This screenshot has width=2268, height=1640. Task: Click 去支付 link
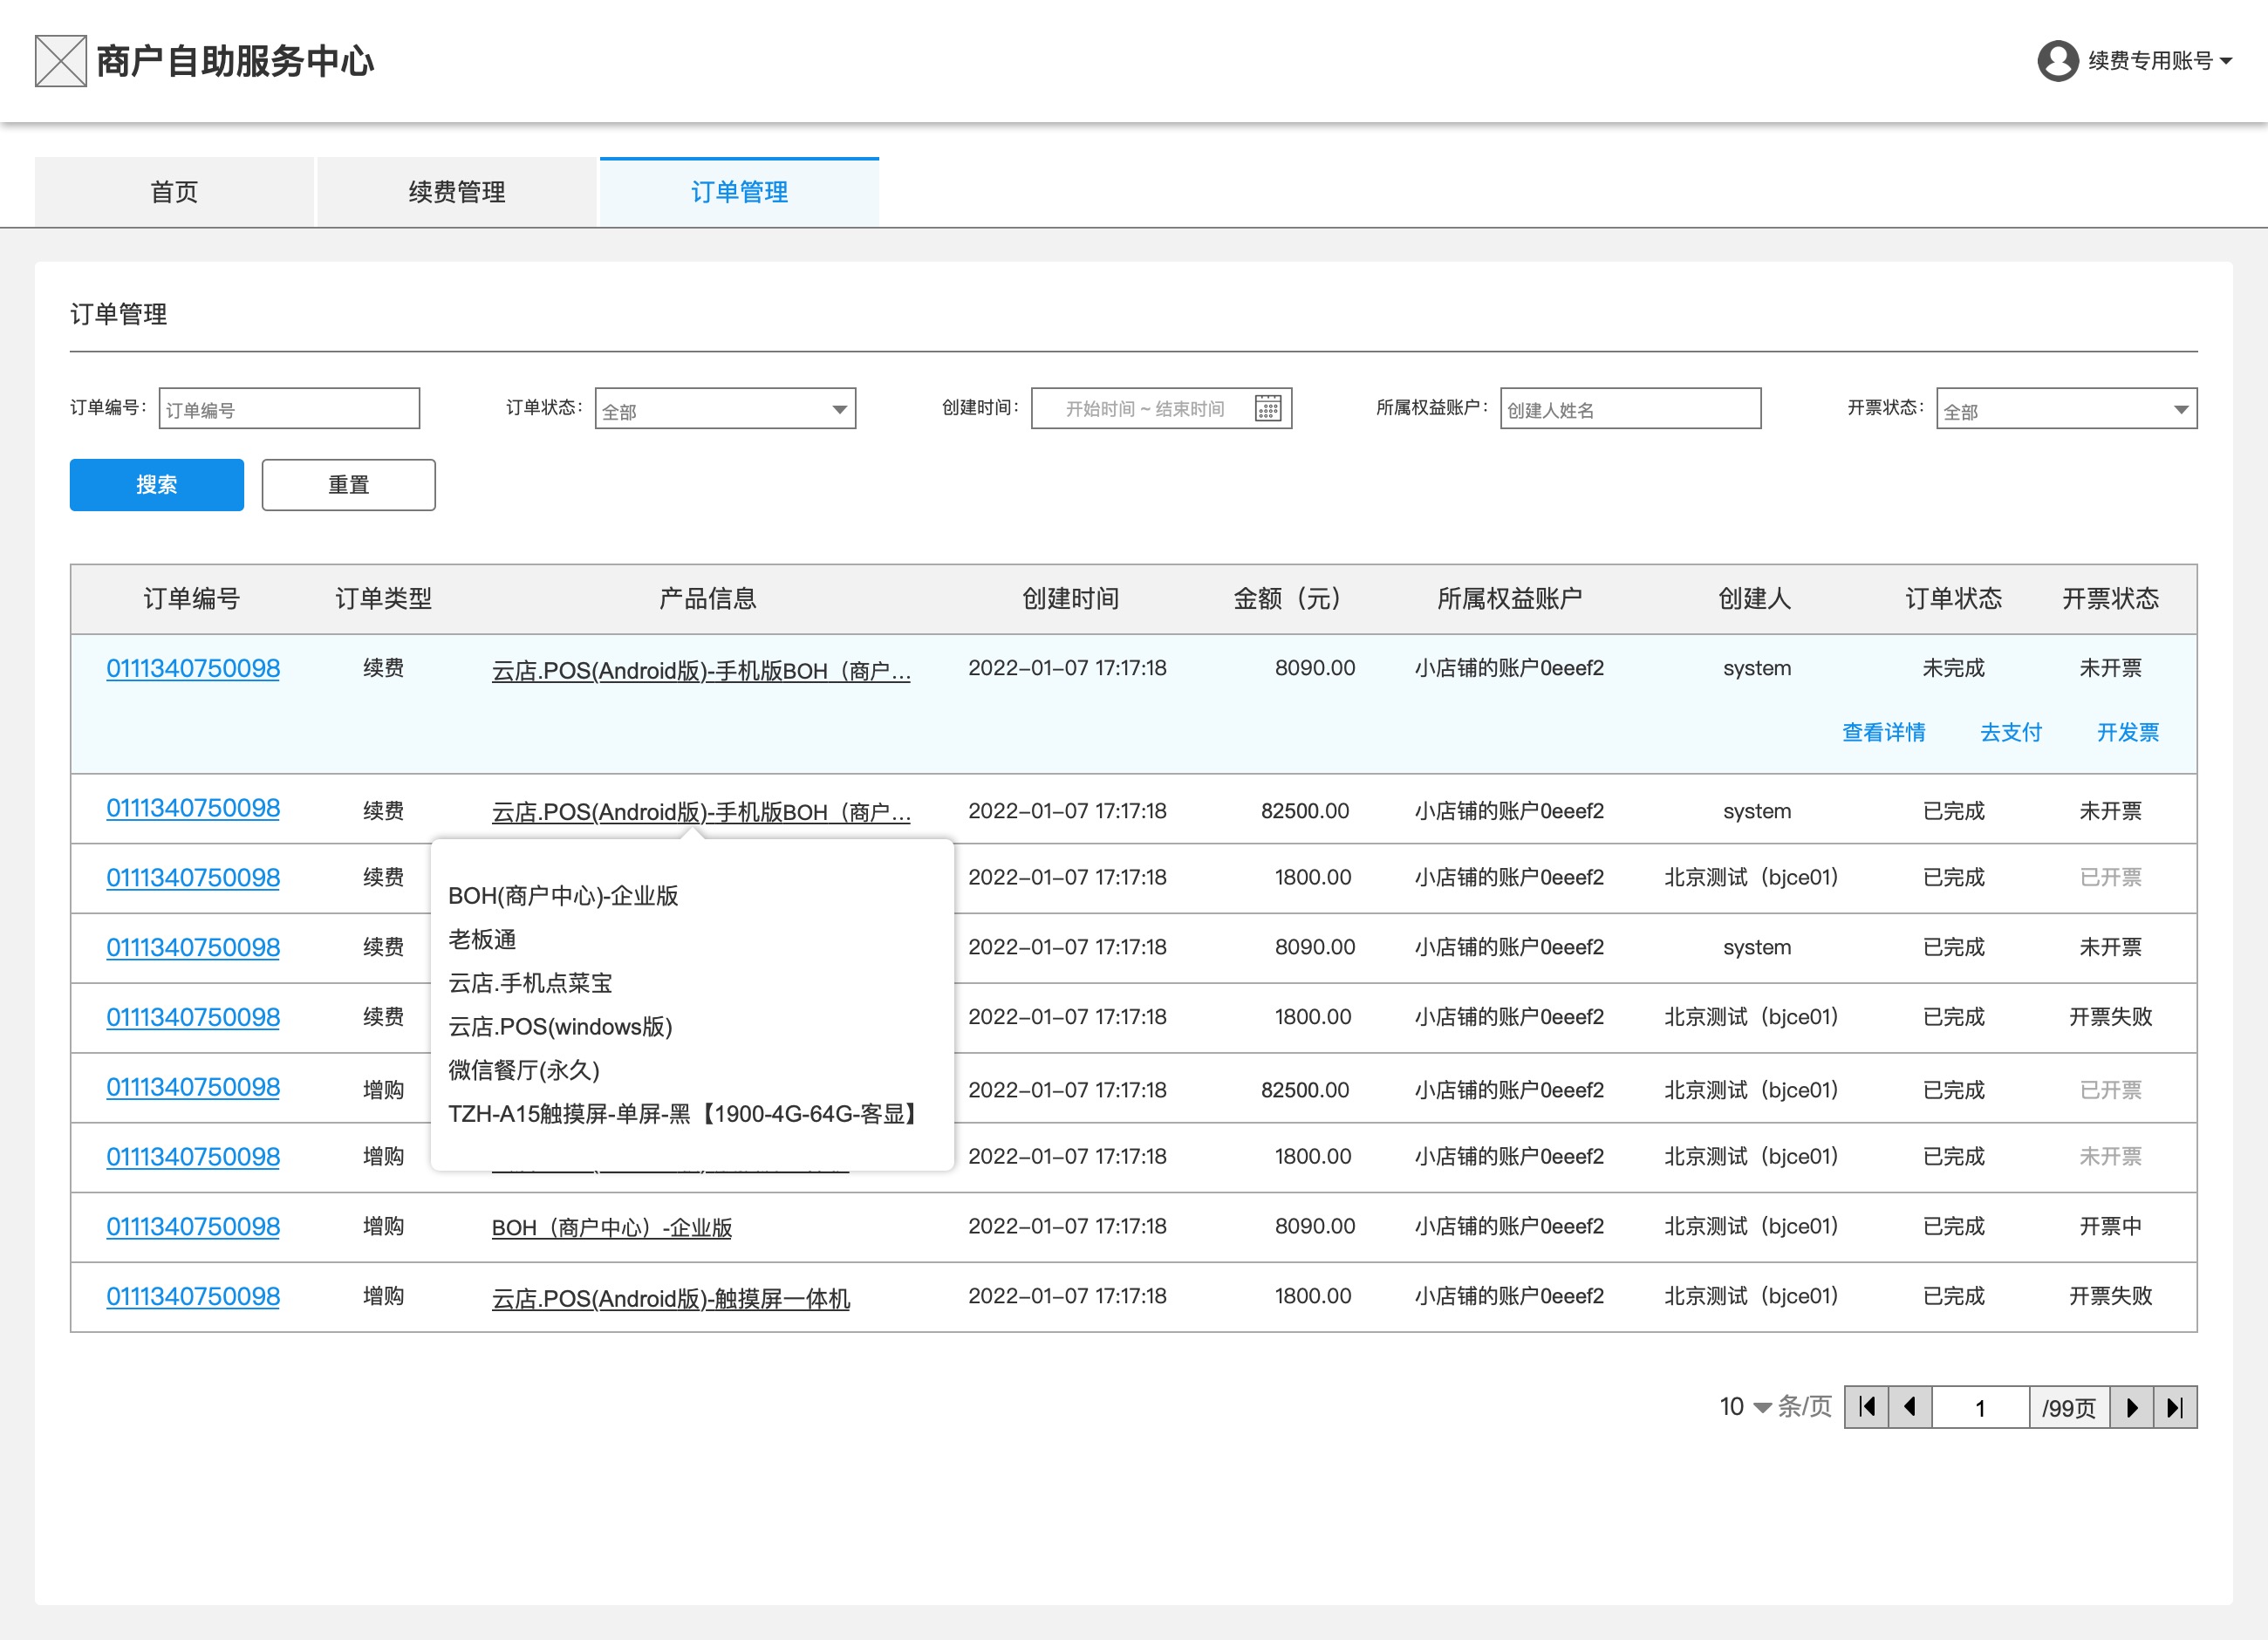pyautogui.click(x=2011, y=732)
